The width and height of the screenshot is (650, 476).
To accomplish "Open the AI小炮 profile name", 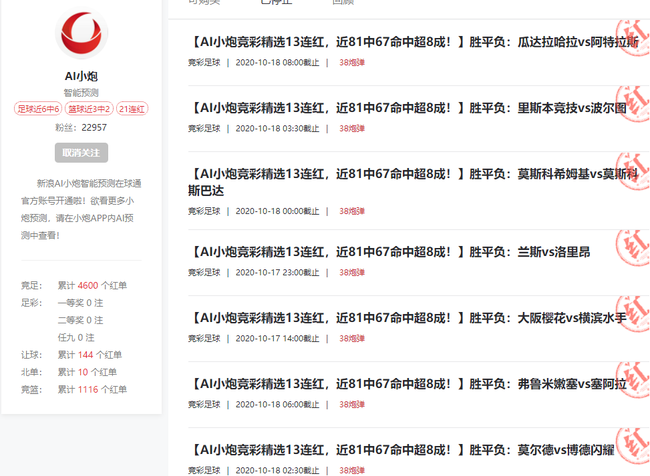I will (x=81, y=76).
